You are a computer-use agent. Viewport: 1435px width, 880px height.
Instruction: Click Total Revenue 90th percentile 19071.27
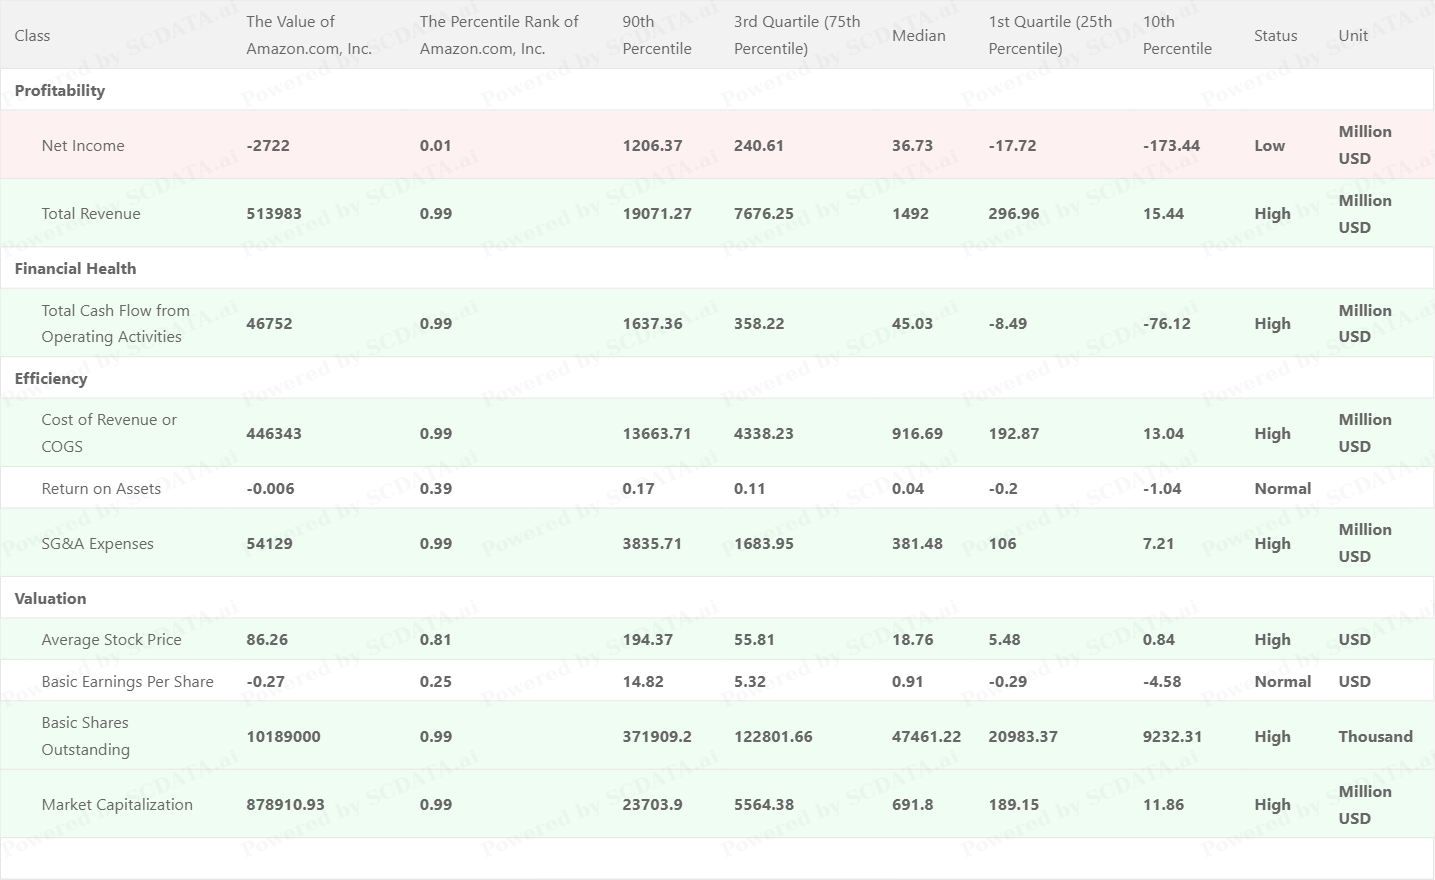click(657, 213)
